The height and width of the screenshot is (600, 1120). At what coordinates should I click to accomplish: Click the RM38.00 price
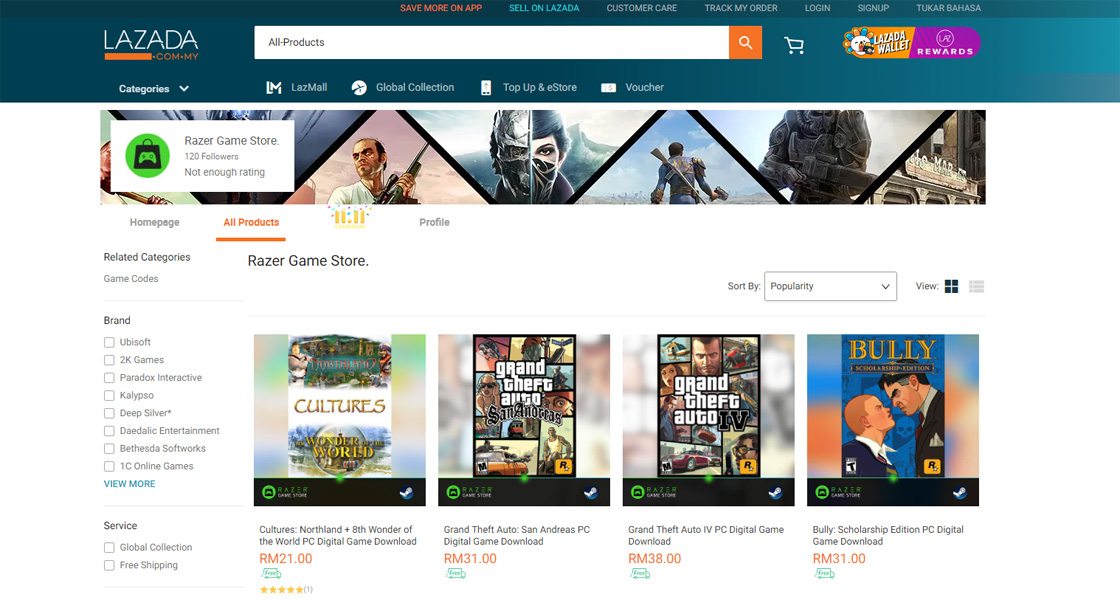click(x=655, y=559)
